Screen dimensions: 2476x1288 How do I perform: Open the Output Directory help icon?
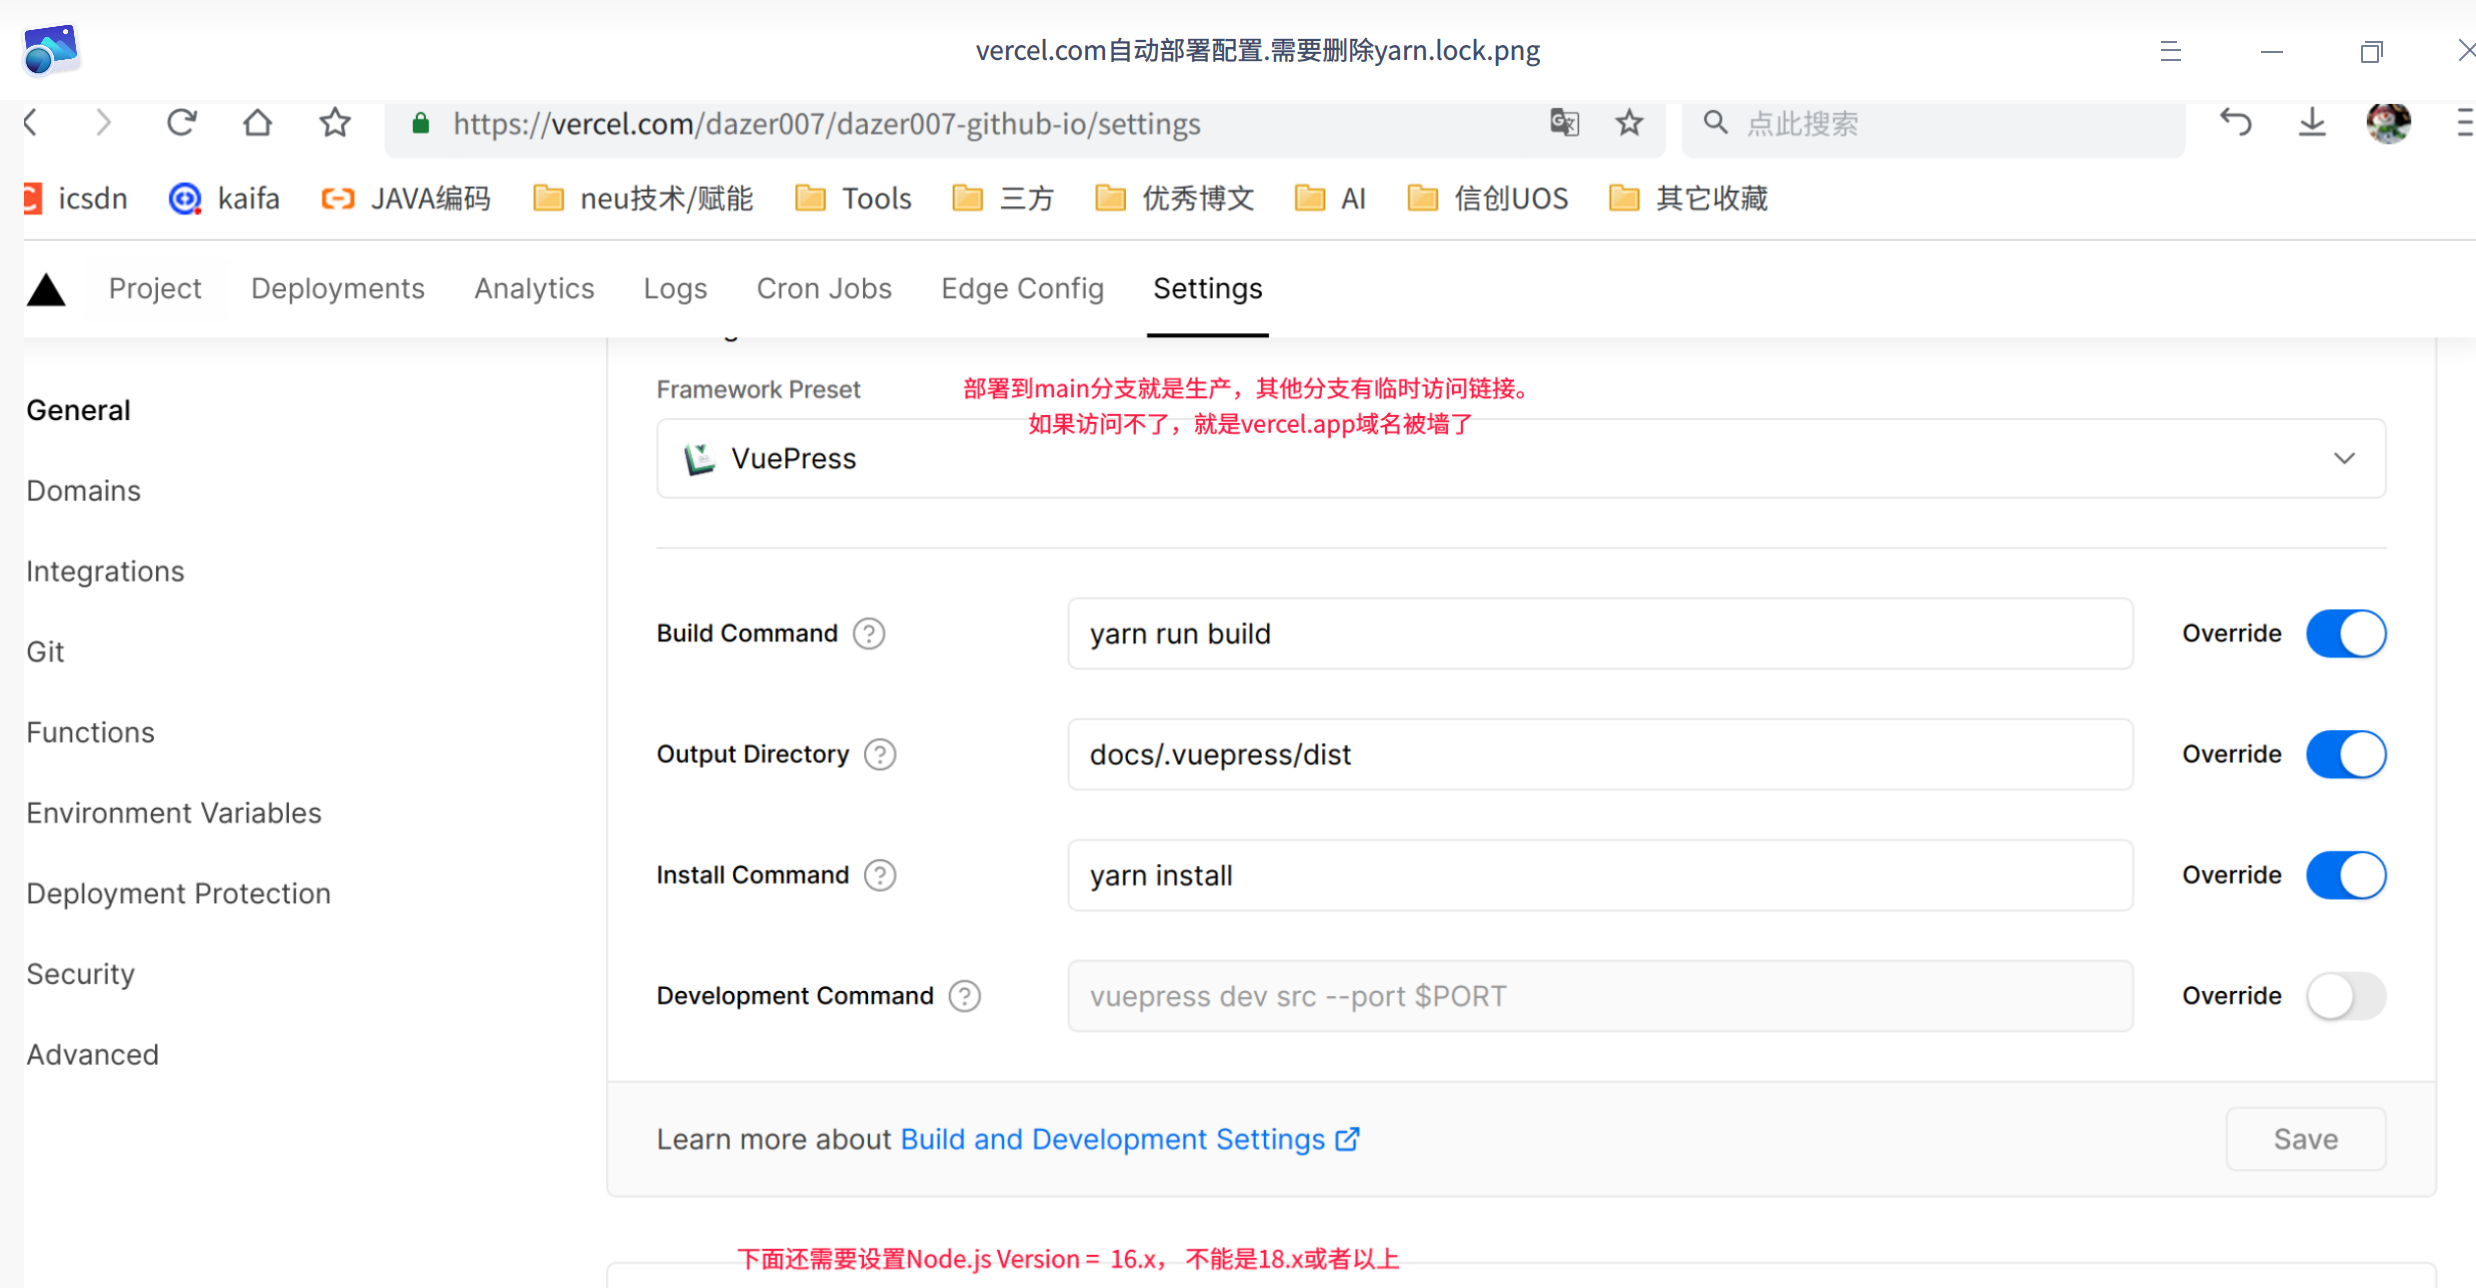tap(880, 754)
